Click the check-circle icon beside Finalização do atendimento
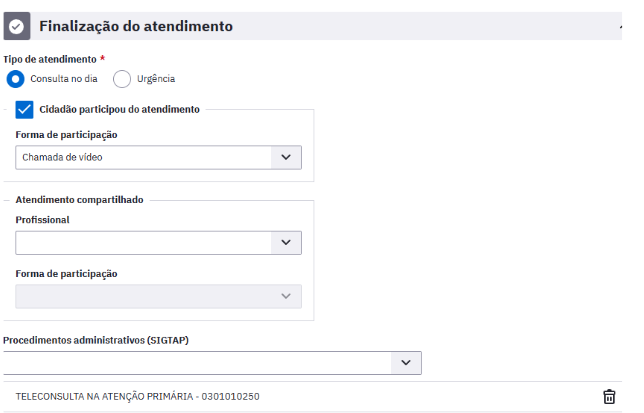The height and width of the screenshot is (413, 644). click(17, 26)
